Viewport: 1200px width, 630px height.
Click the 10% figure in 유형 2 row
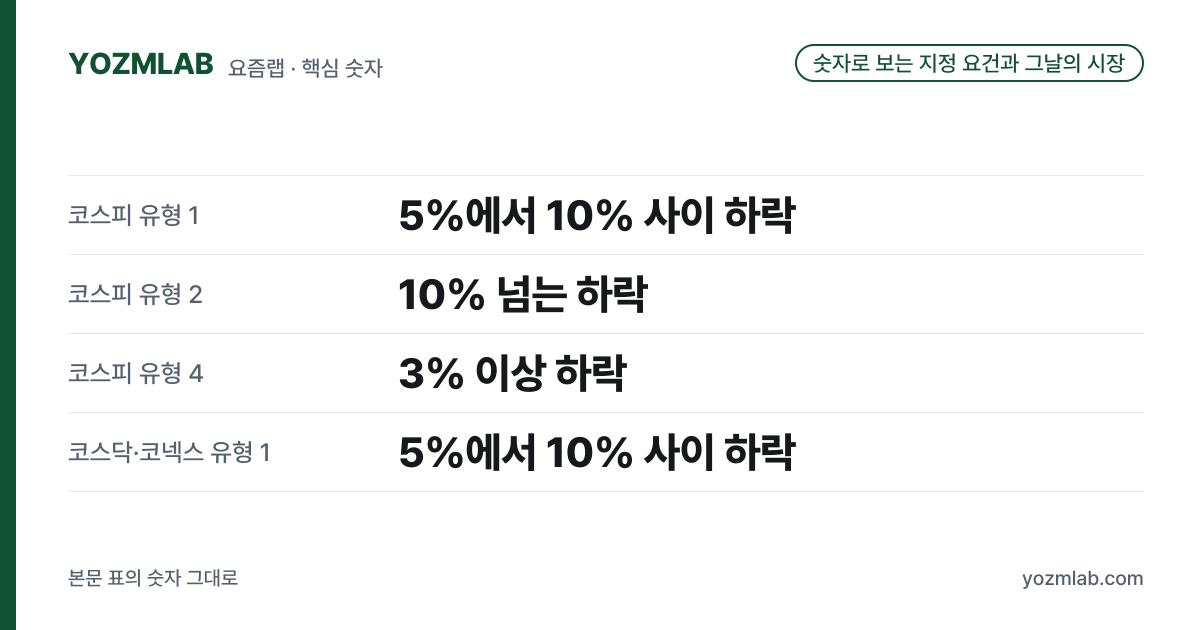click(441, 294)
